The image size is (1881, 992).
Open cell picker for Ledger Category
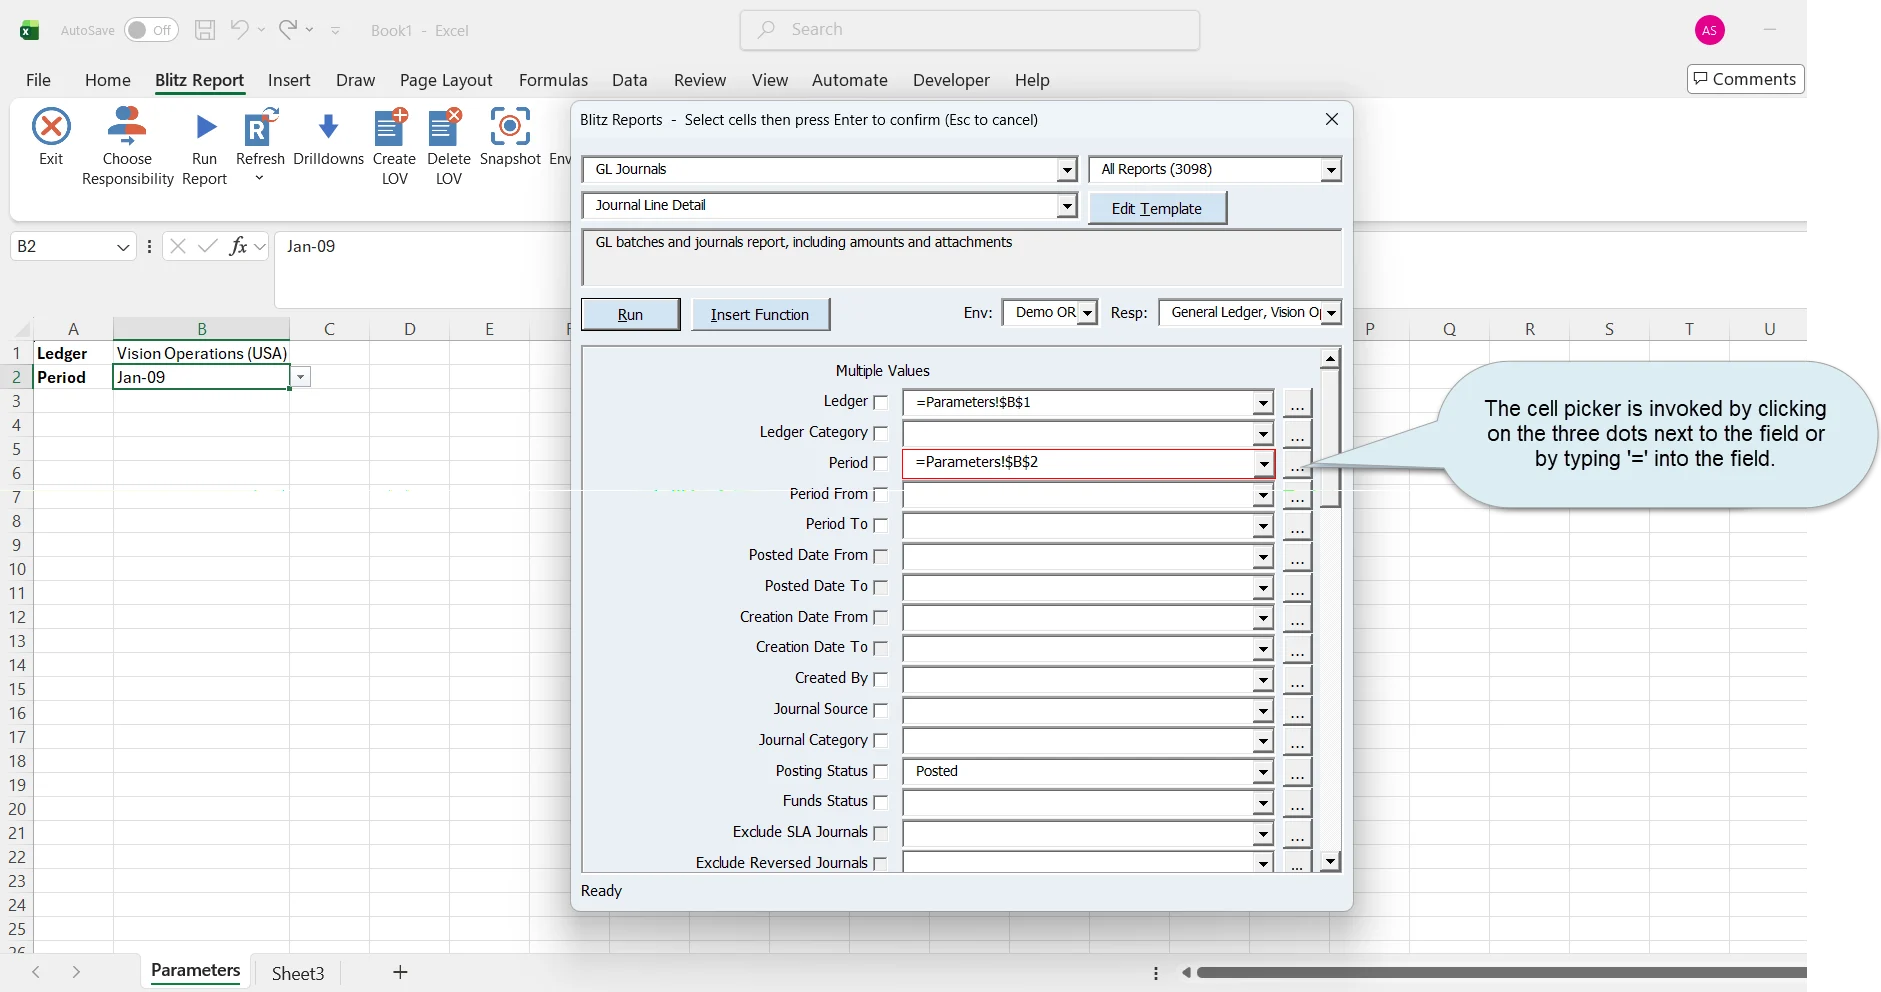click(x=1297, y=434)
